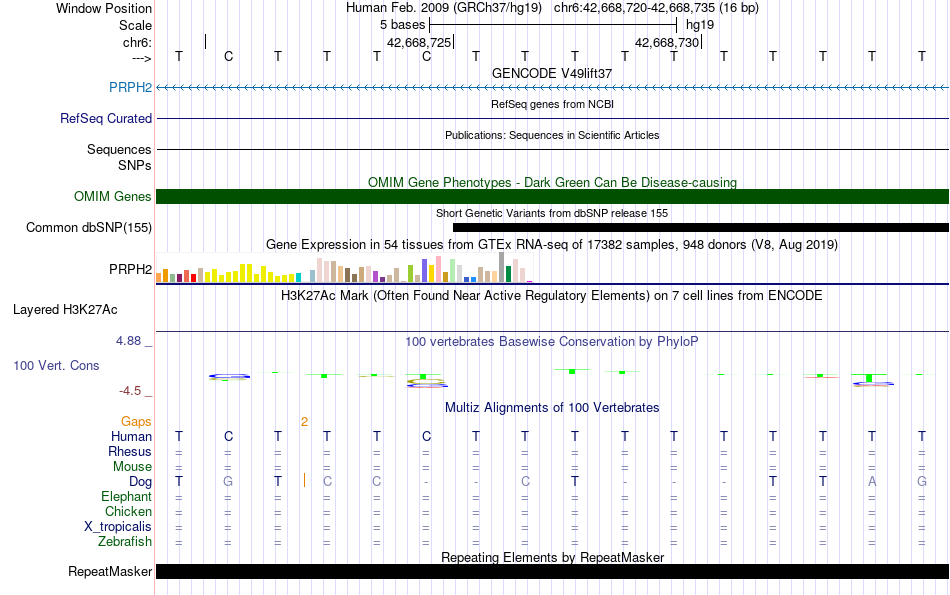Open the GENCODE V49lift37 track title
Viewport: 950px width, 595px height.
(552, 73)
